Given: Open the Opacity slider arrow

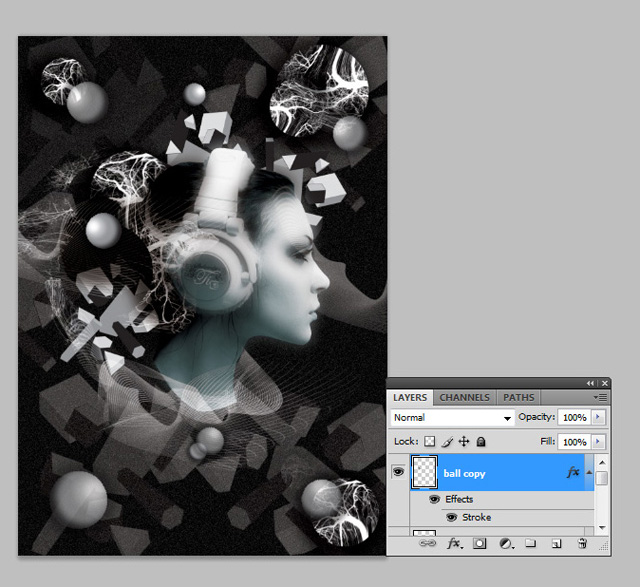Looking at the screenshot, I should 599,417.
